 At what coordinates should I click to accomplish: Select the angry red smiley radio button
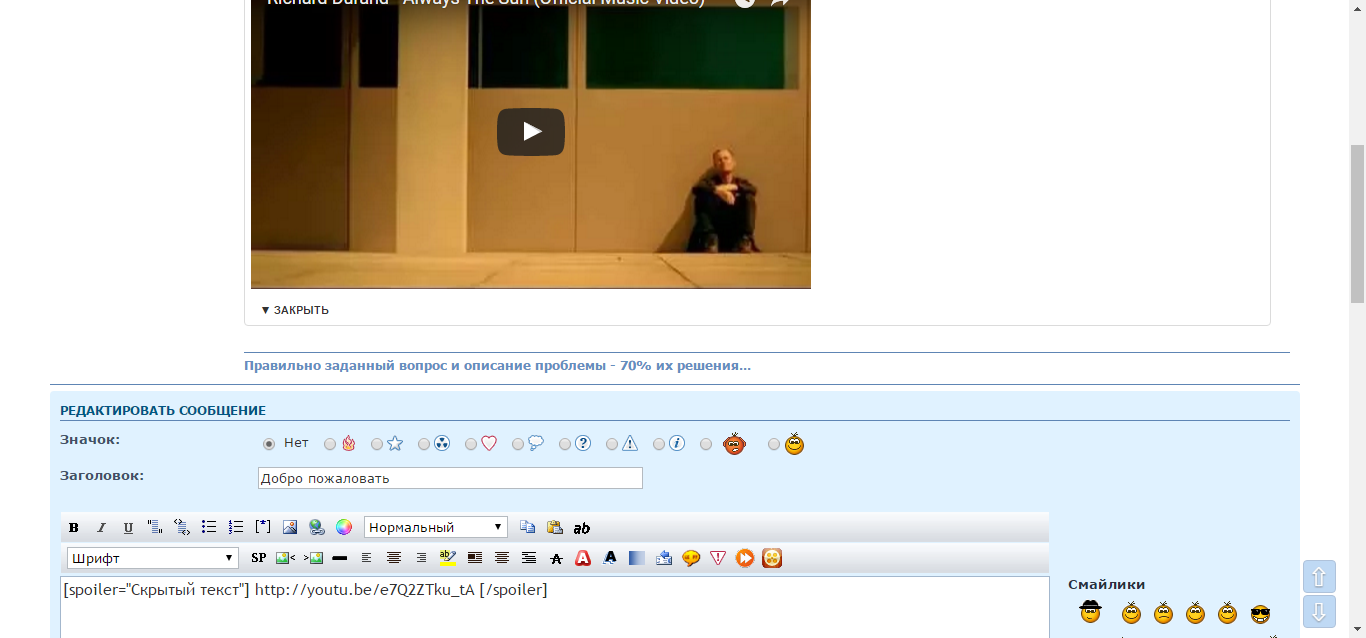point(706,444)
